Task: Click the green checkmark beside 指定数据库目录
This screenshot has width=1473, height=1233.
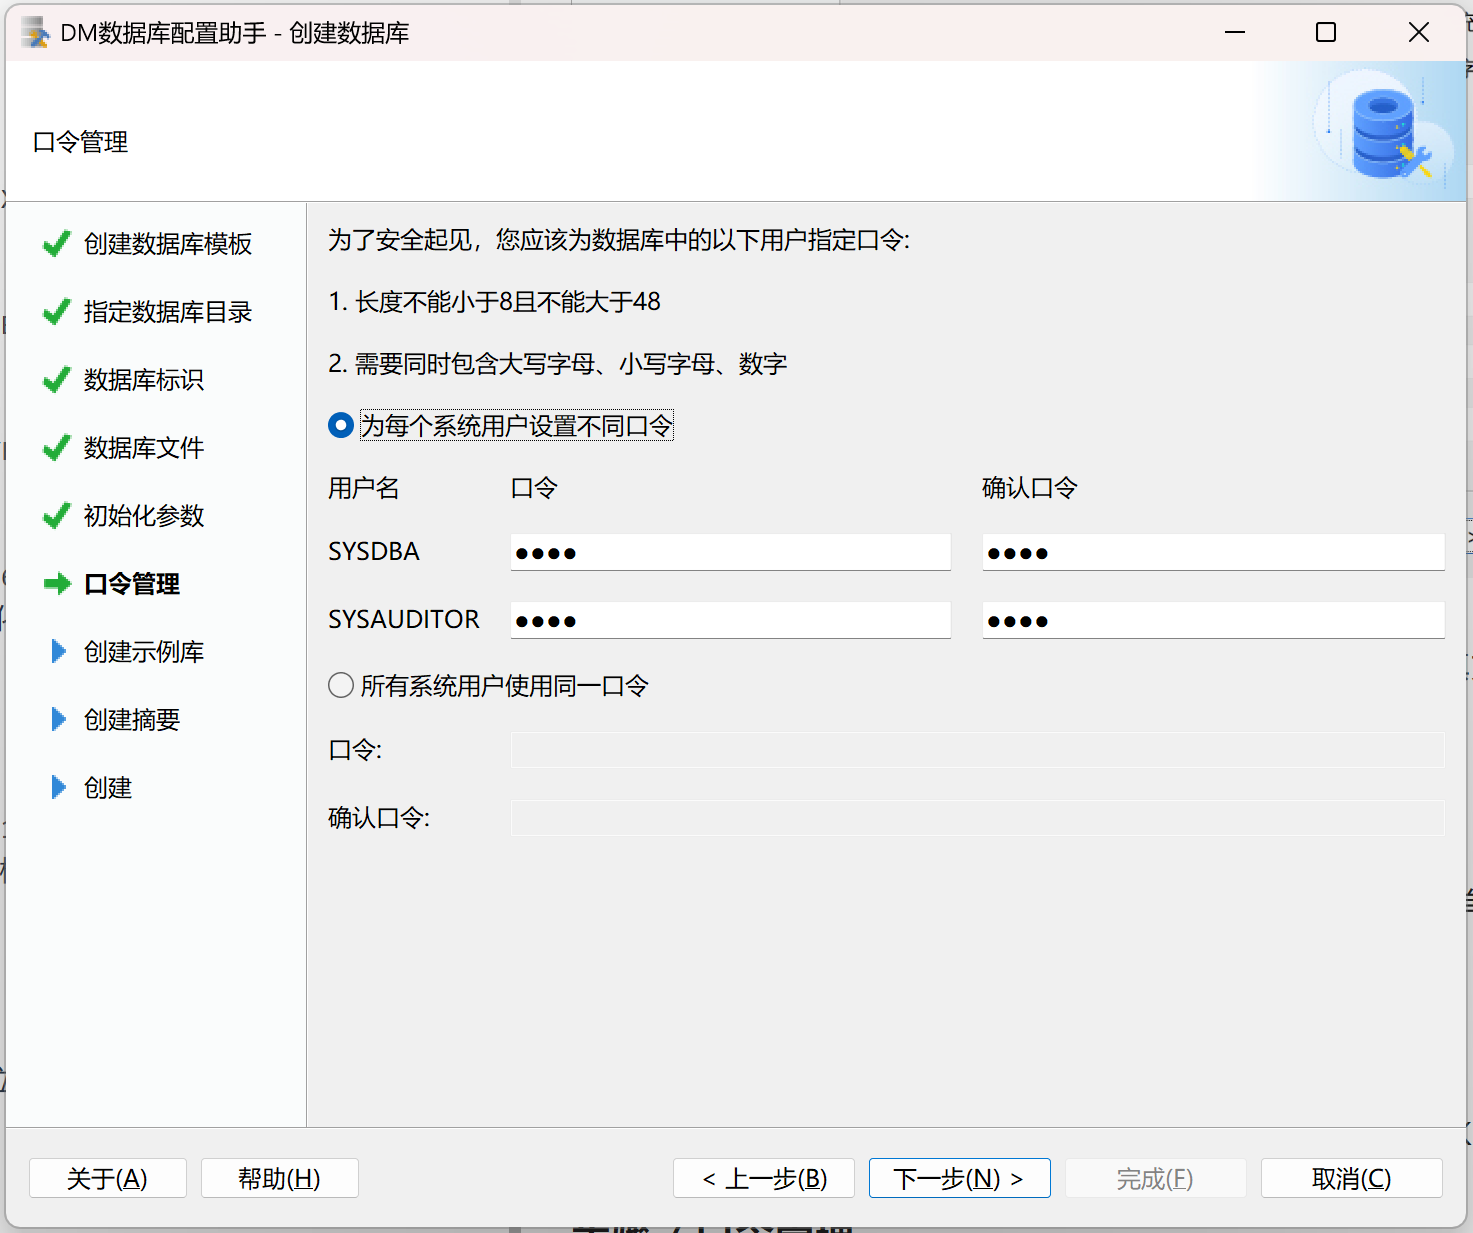Action: point(57,312)
